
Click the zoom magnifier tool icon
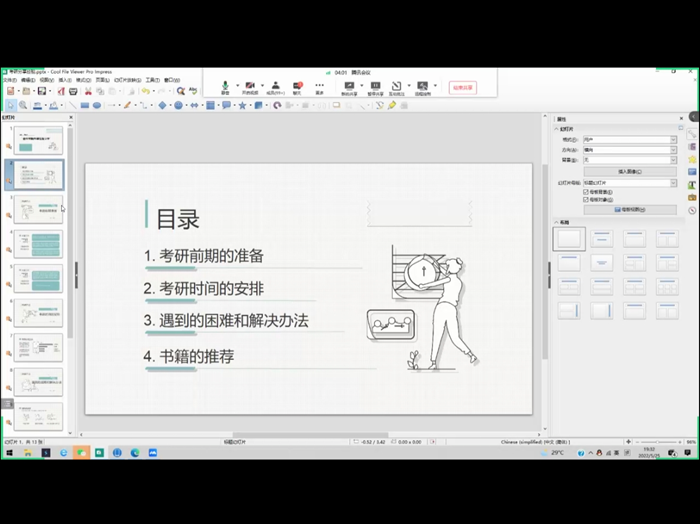(x=23, y=105)
